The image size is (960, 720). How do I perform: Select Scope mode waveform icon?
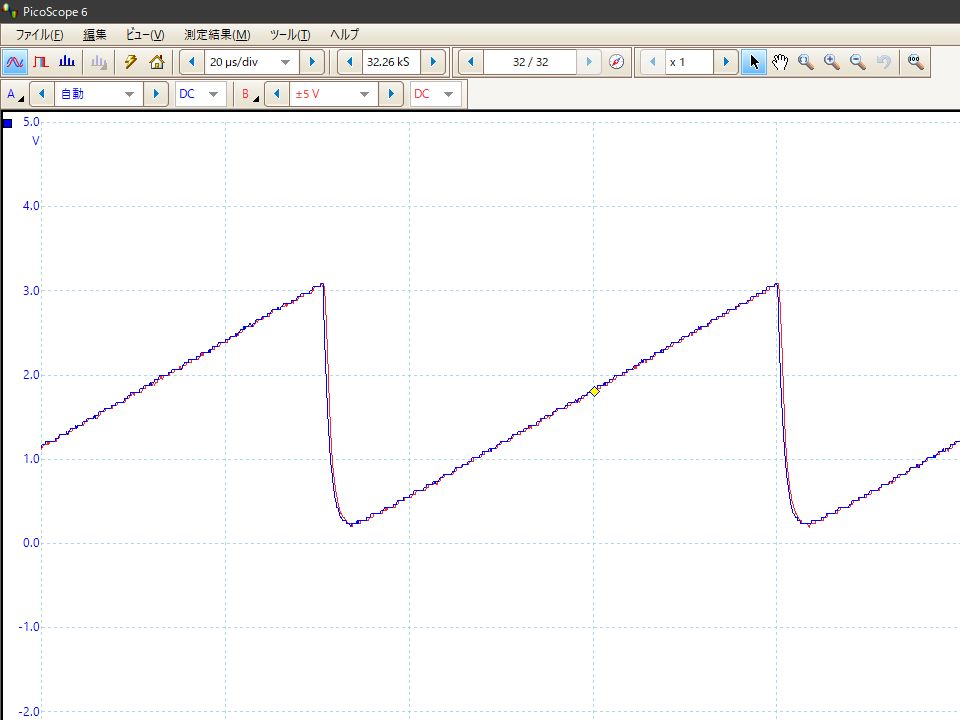point(15,62)
